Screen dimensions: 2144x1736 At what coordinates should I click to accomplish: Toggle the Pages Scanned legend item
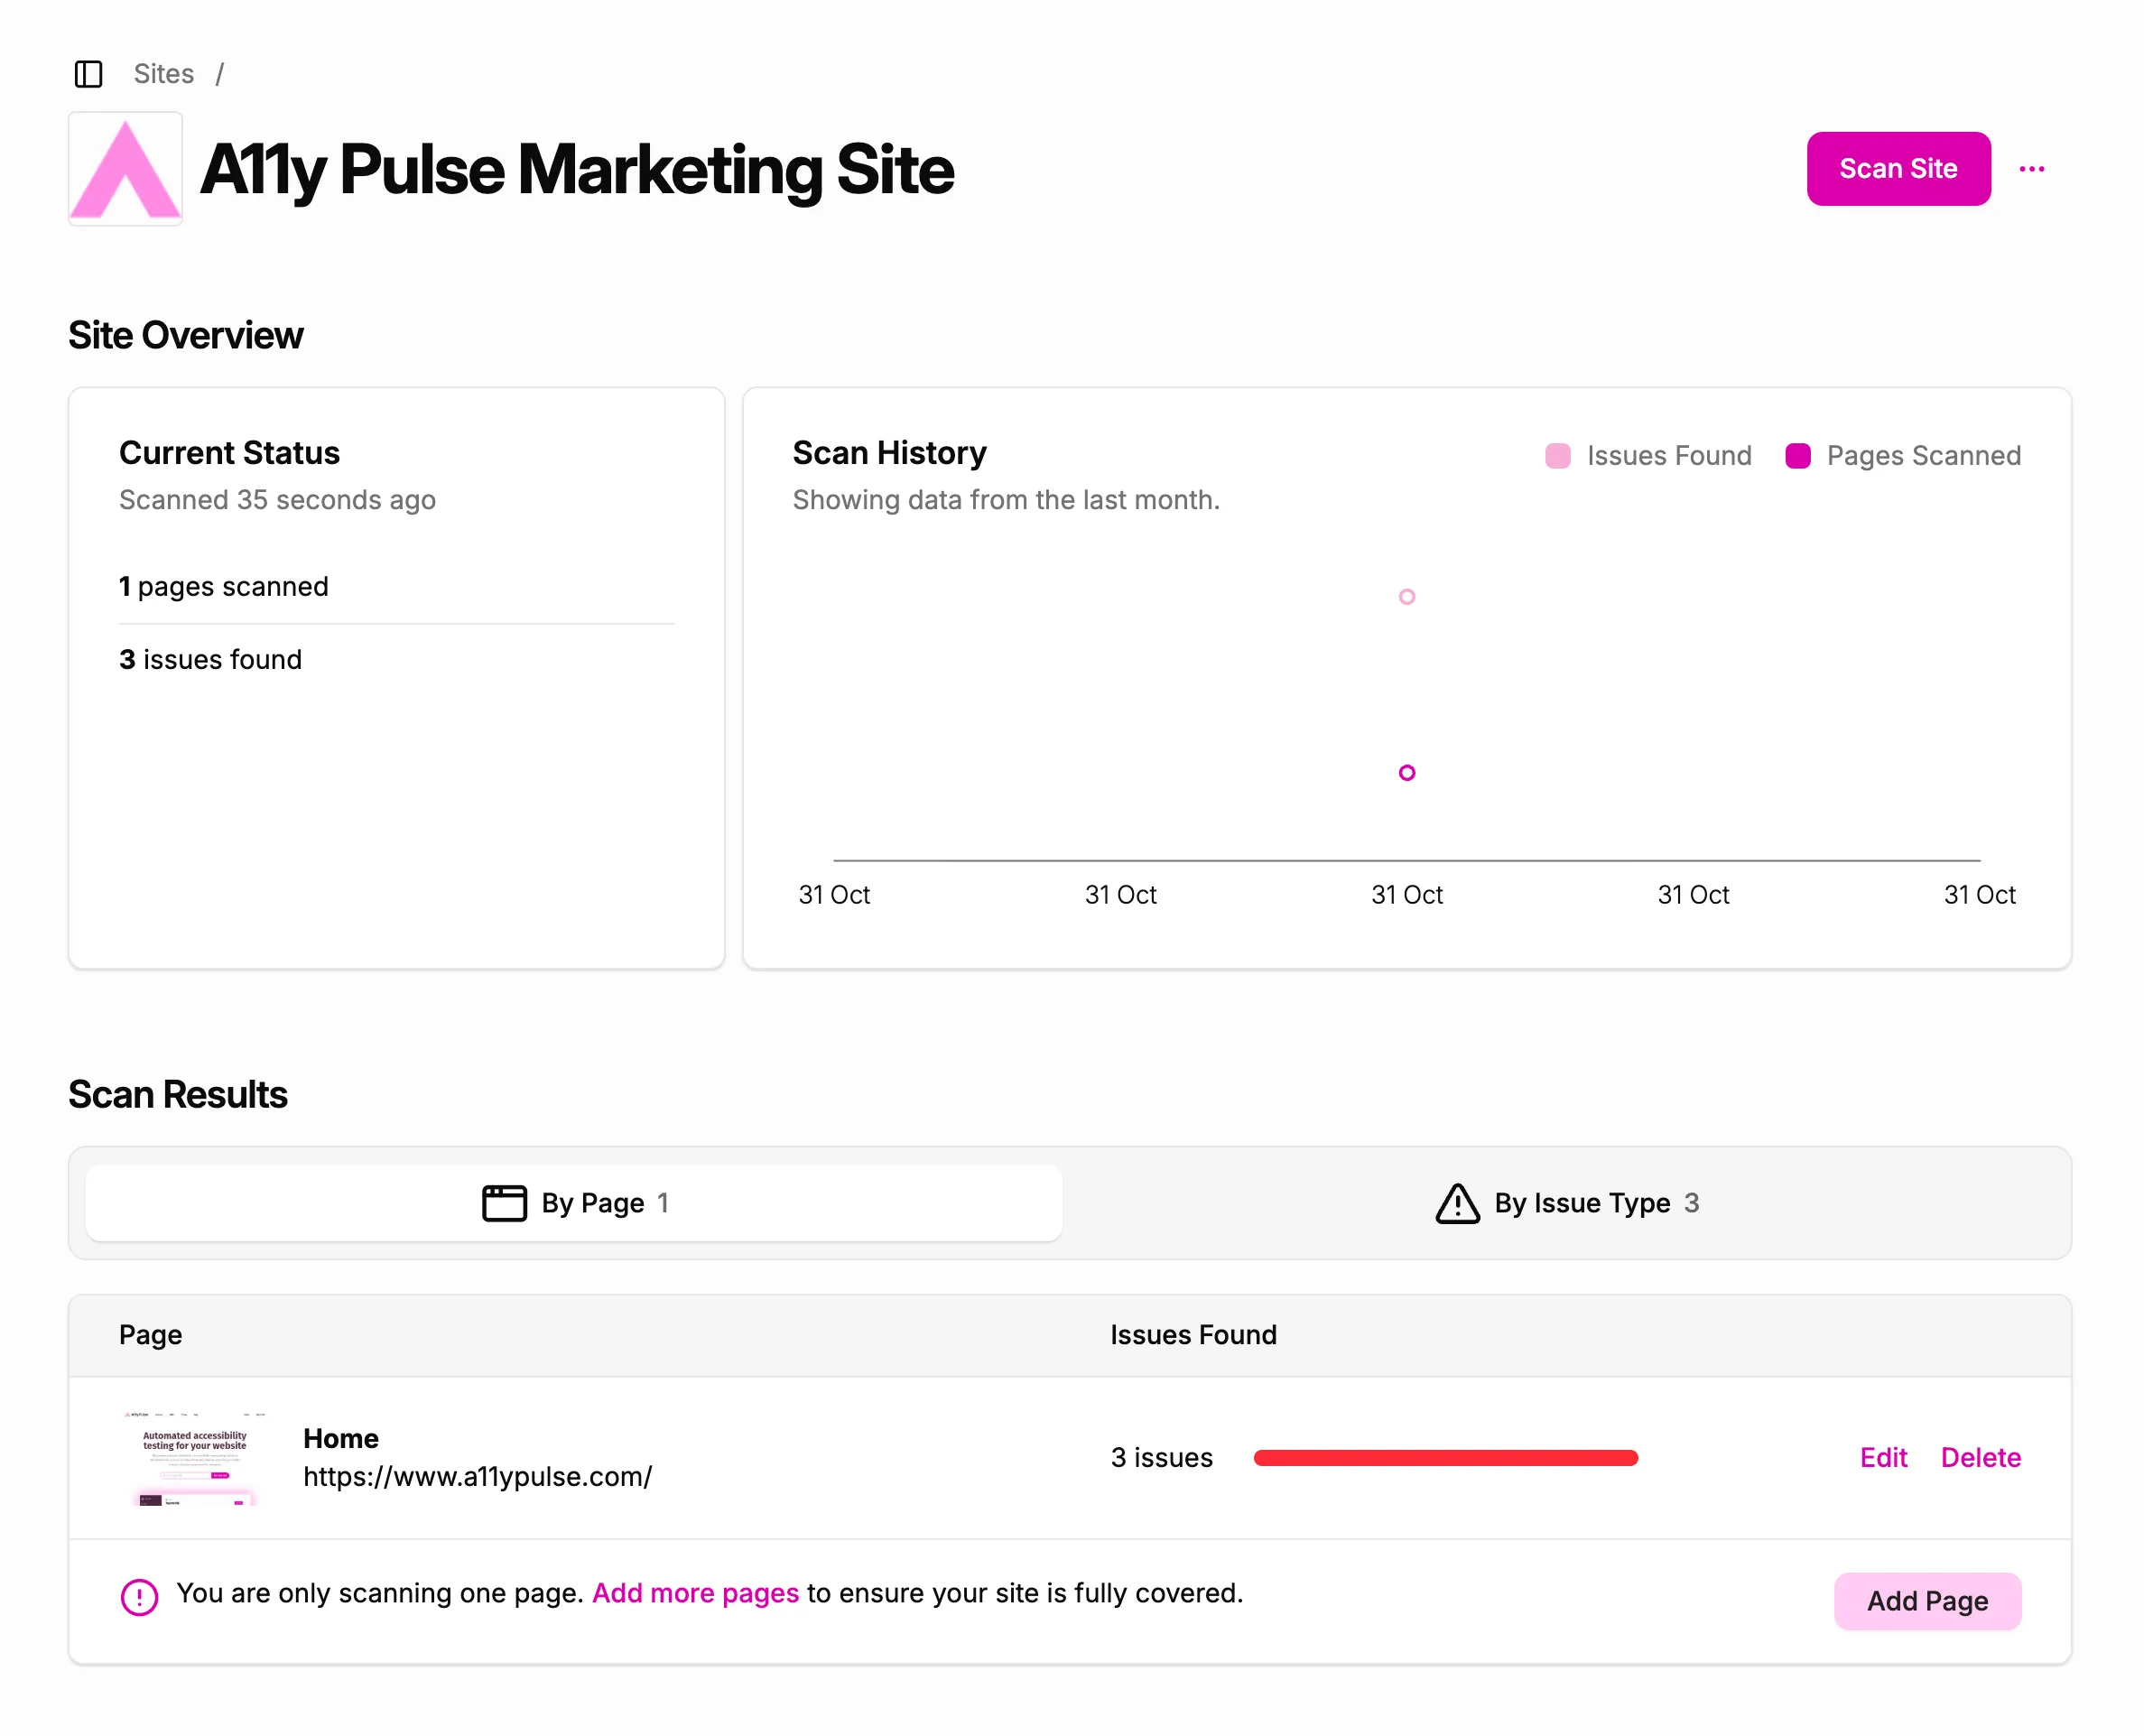1905,455
